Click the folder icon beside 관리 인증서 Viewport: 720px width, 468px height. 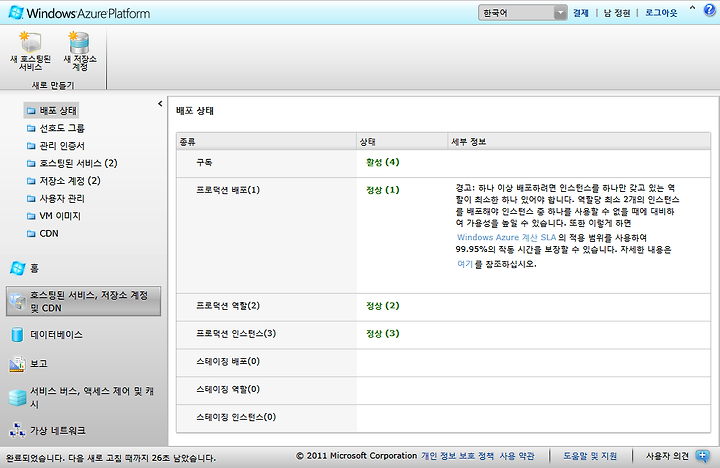point(31,146)
